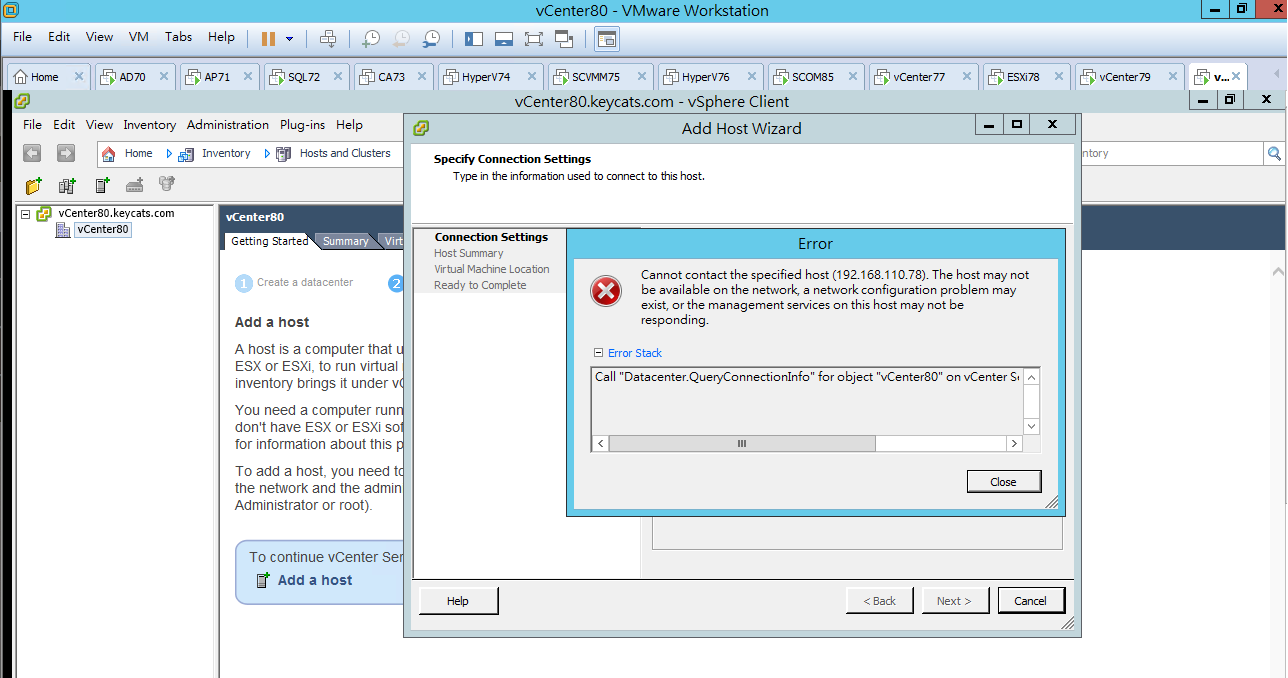Screen dimensions: 1288x678
Task: Open the Summary tab
Action: (345, 241)
